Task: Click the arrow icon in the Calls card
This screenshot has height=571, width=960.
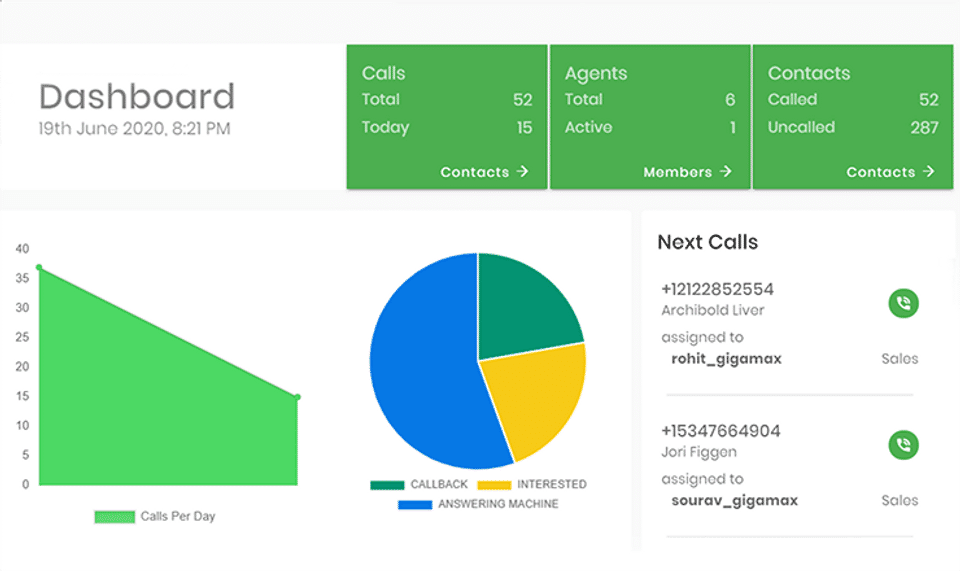Action: (522, 171)
